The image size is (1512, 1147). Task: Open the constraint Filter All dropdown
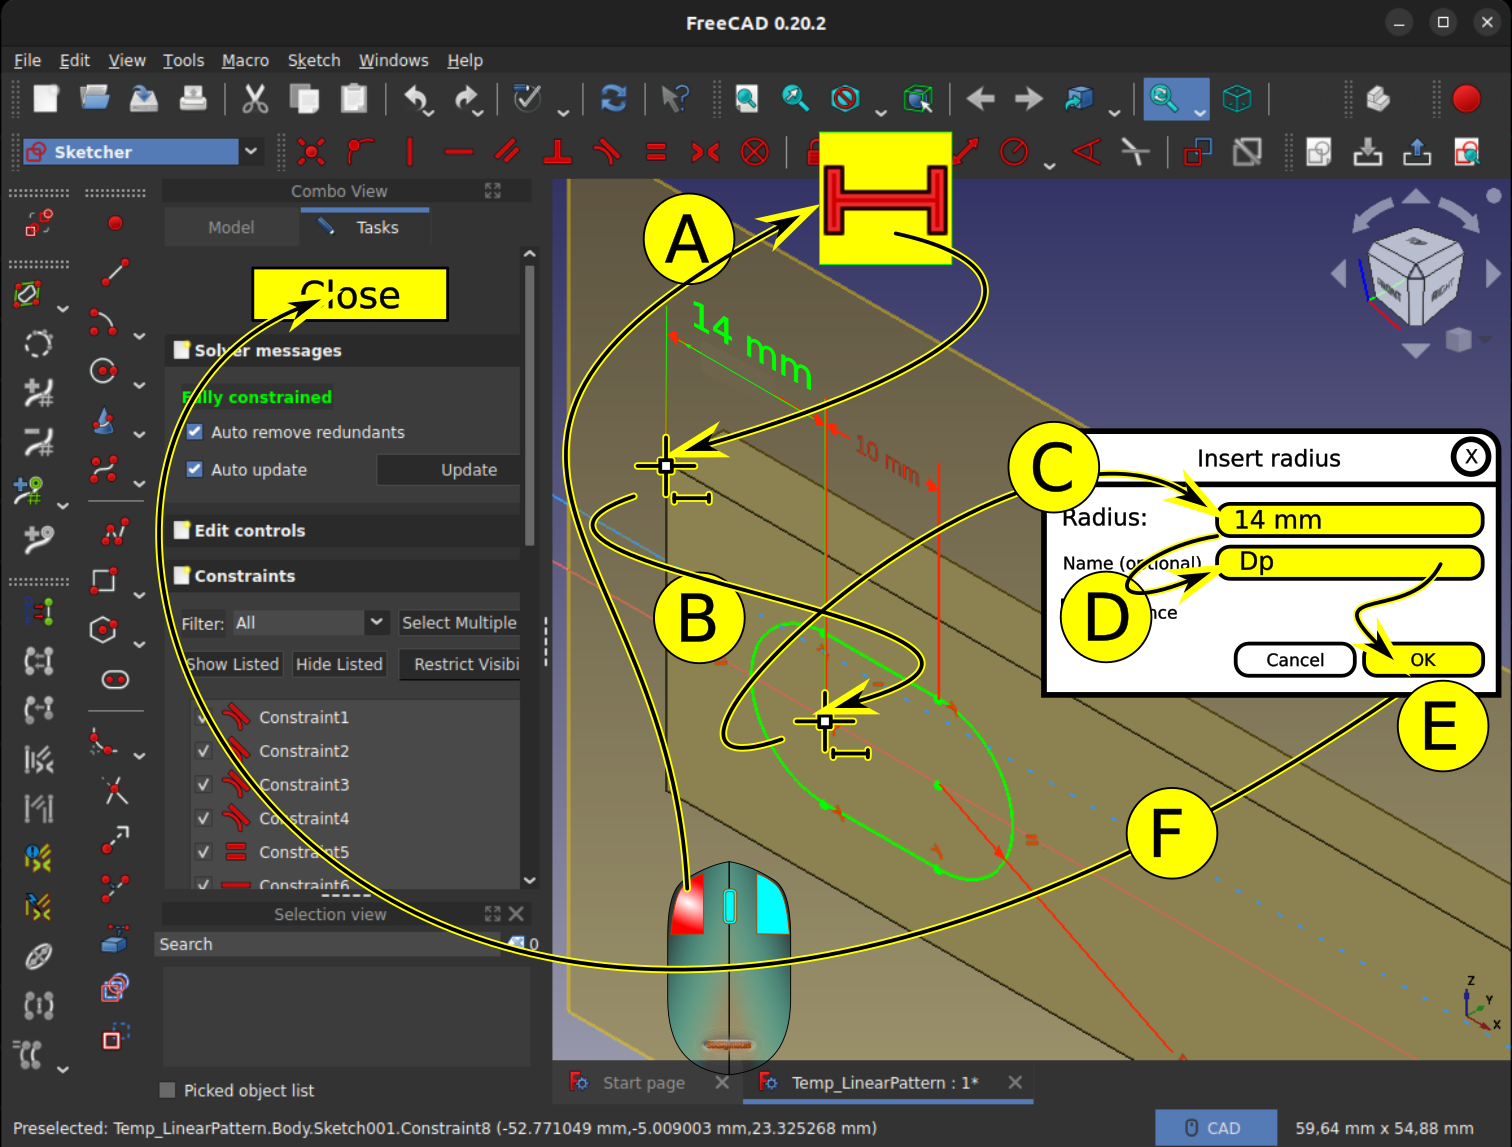[376, 622]
